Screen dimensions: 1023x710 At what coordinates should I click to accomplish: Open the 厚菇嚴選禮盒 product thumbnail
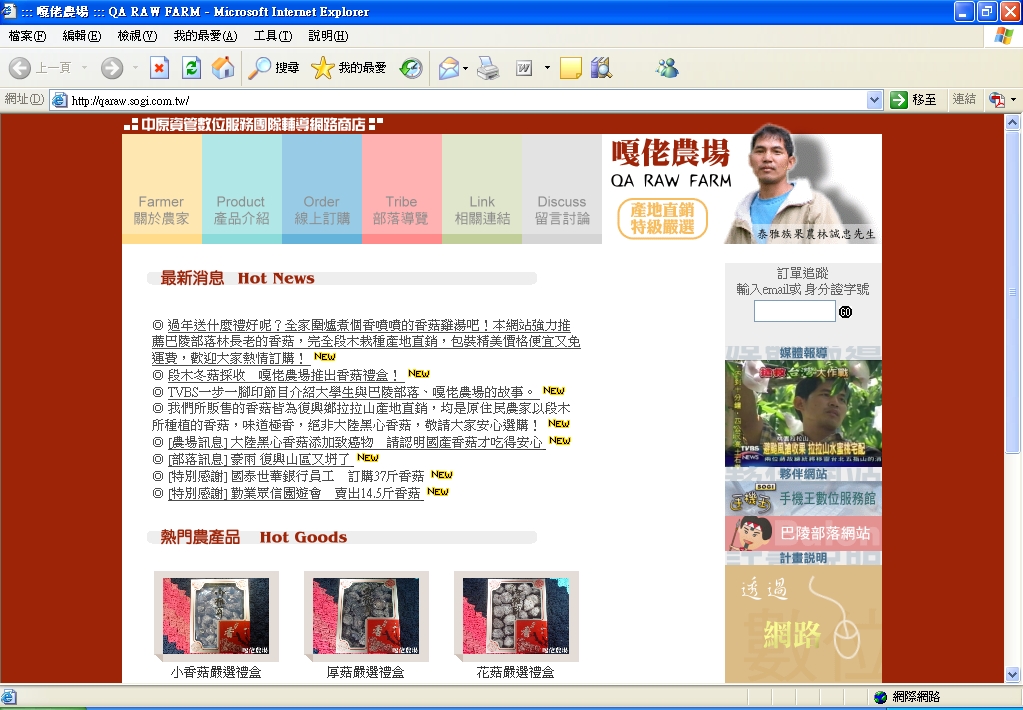click(366, 616)
